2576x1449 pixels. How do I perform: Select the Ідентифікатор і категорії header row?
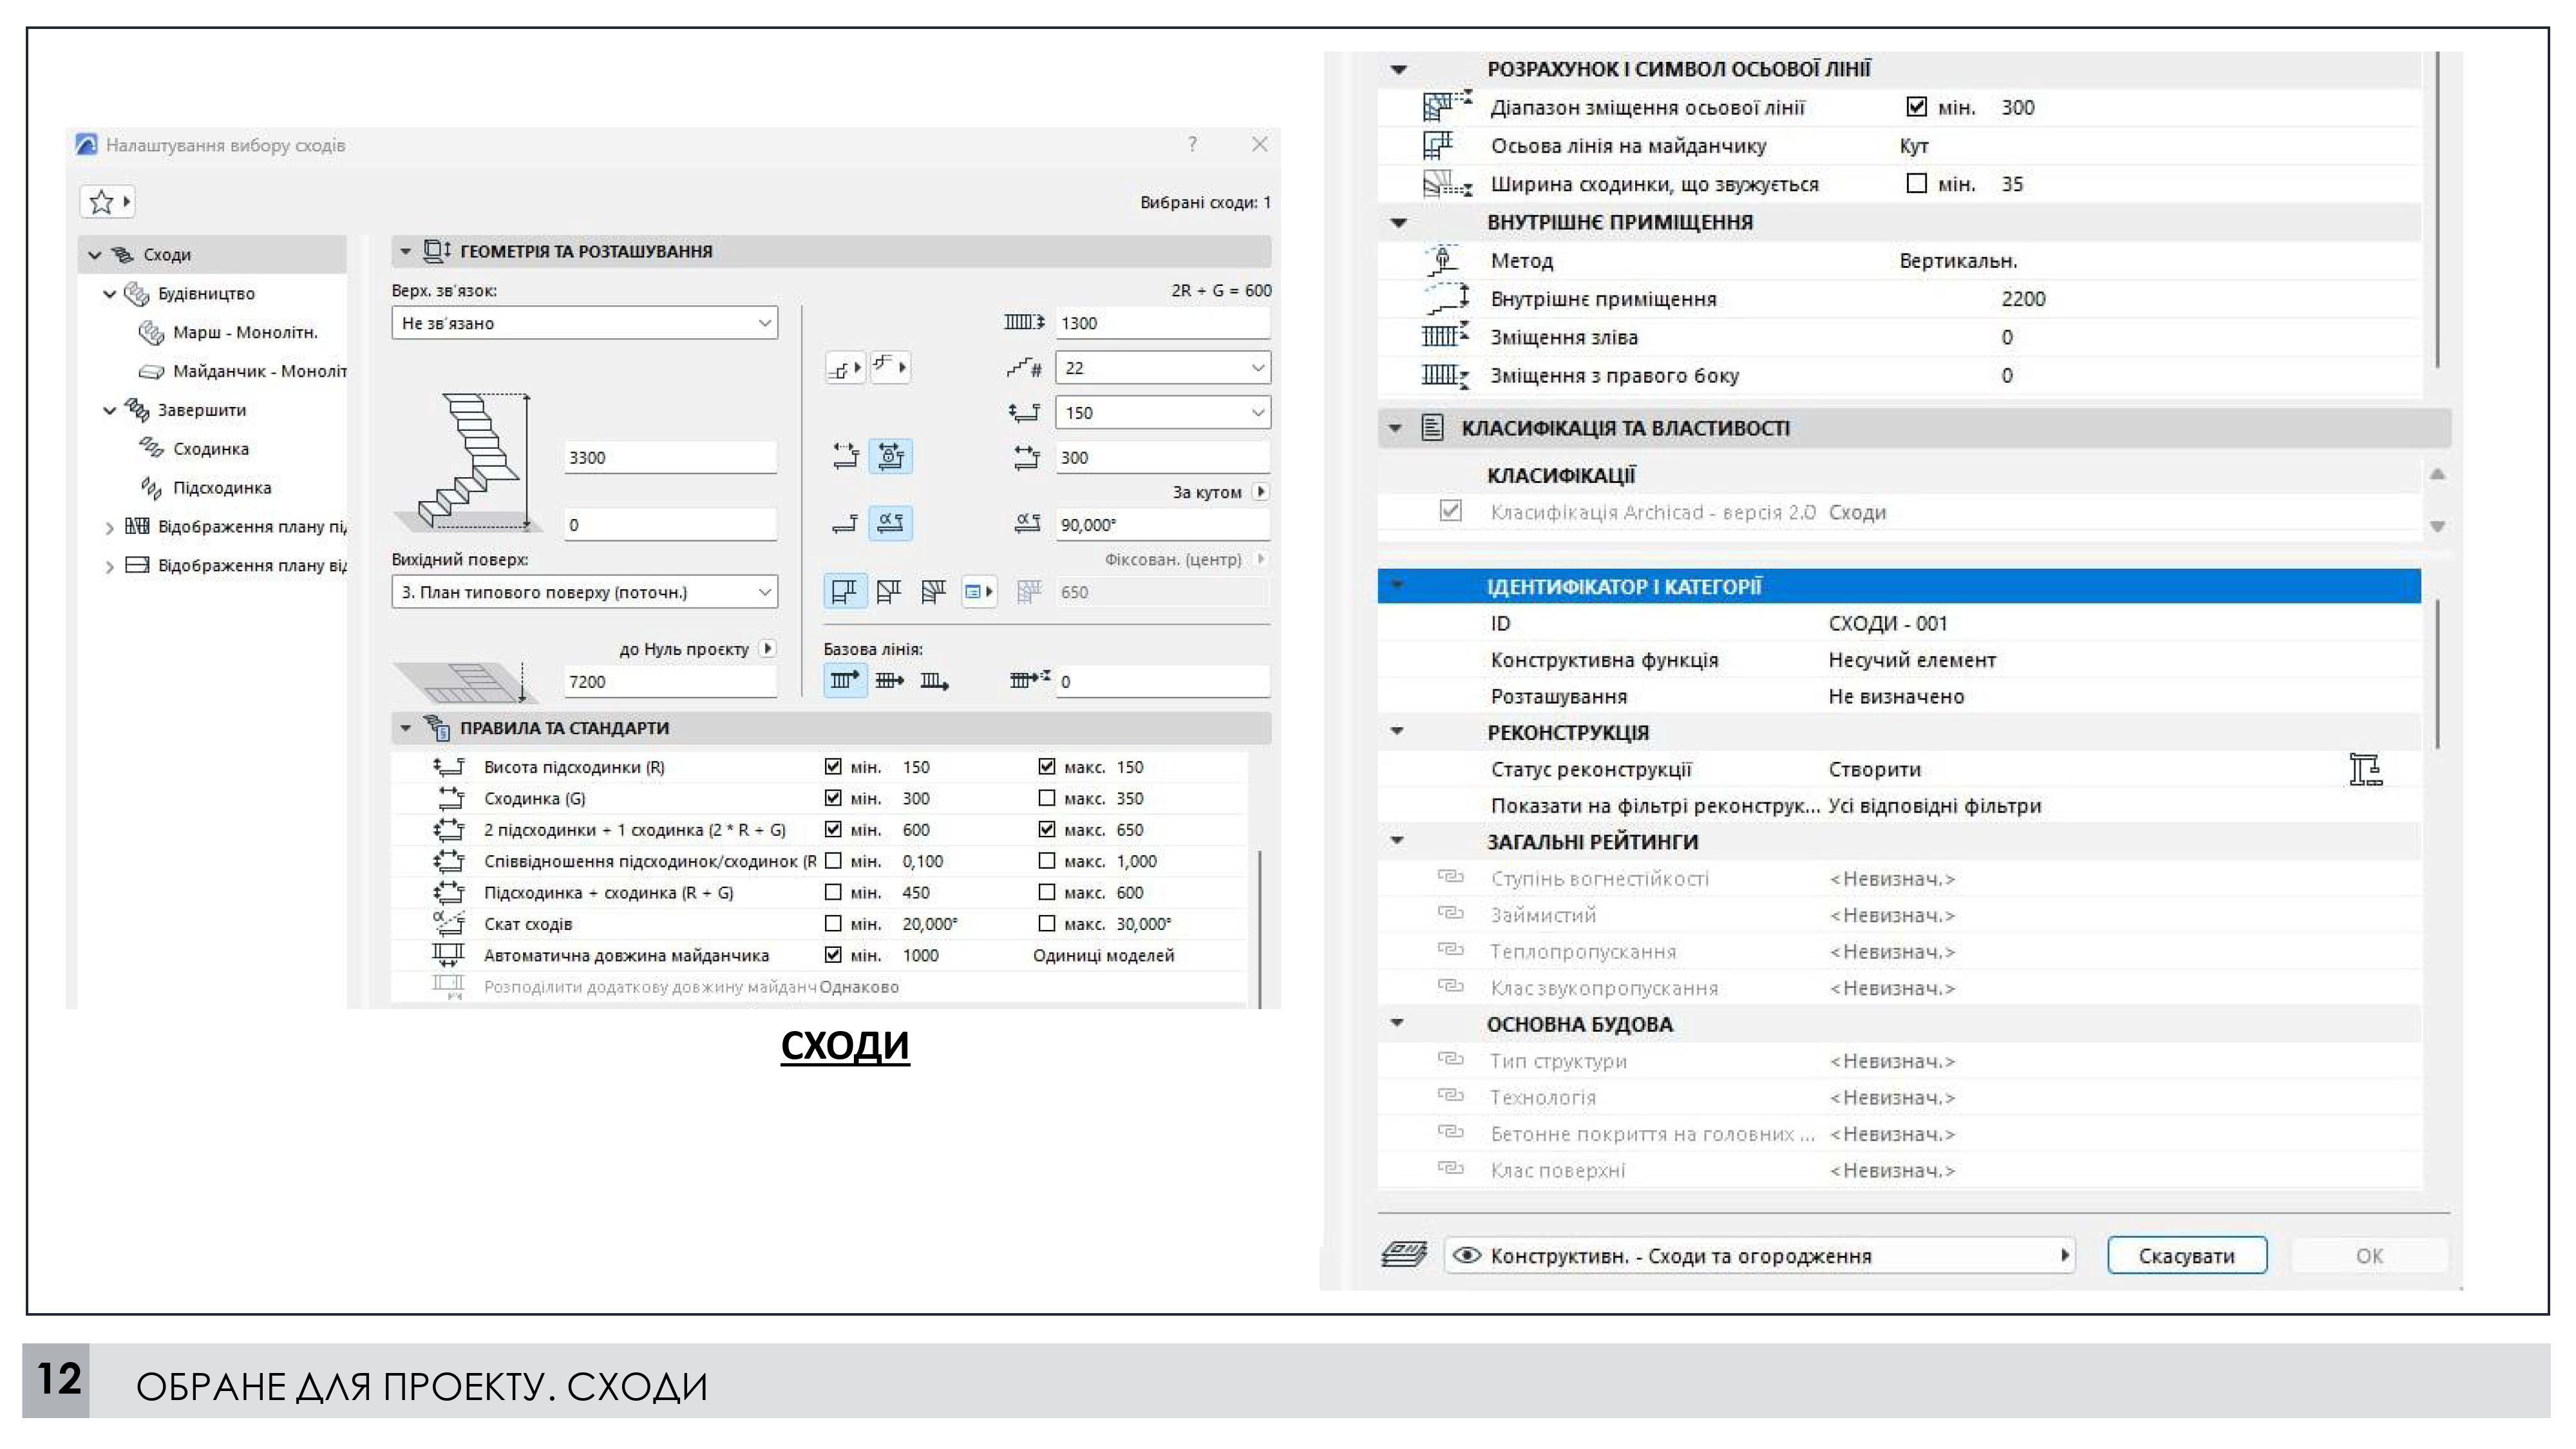[1899, 586]
